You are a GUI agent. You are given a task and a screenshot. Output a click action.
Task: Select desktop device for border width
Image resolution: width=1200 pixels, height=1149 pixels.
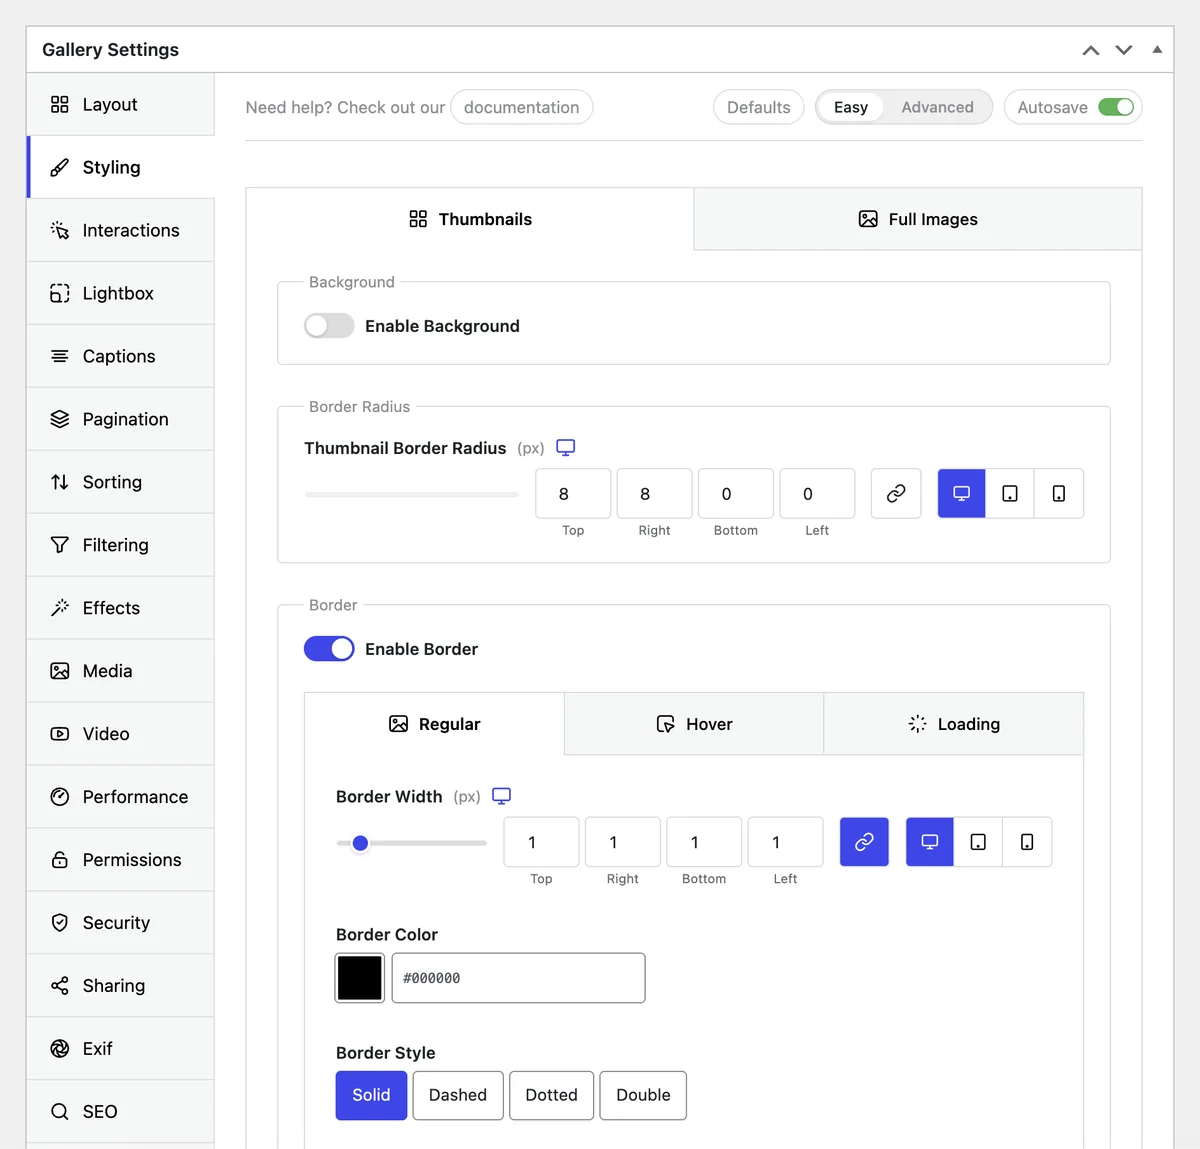[x=930, y=842]
